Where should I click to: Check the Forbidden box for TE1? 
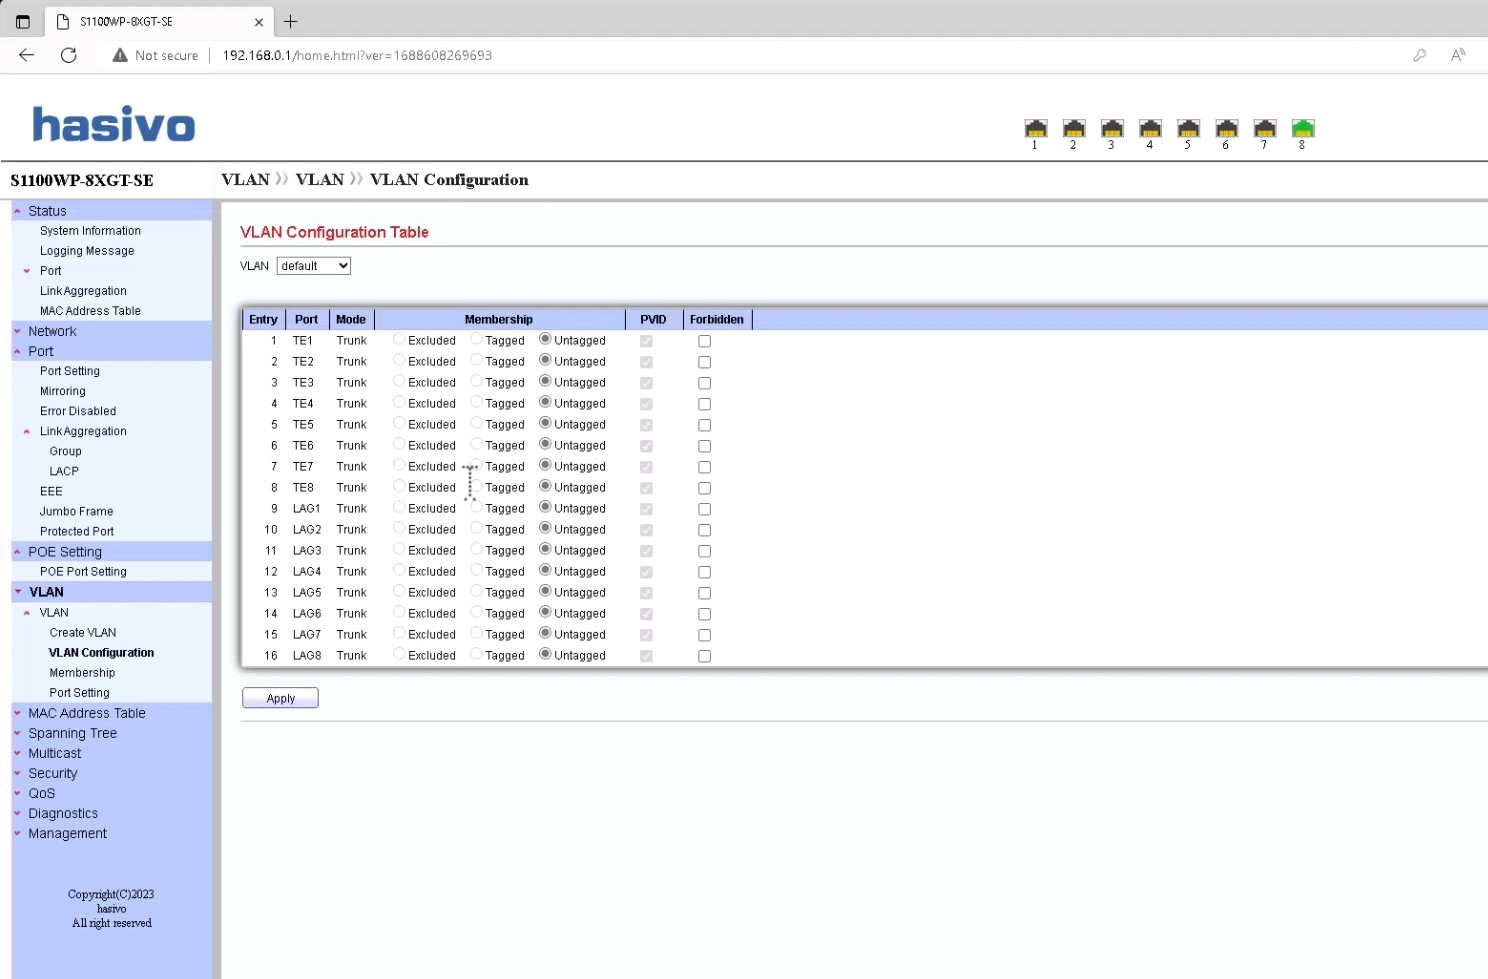704,341
